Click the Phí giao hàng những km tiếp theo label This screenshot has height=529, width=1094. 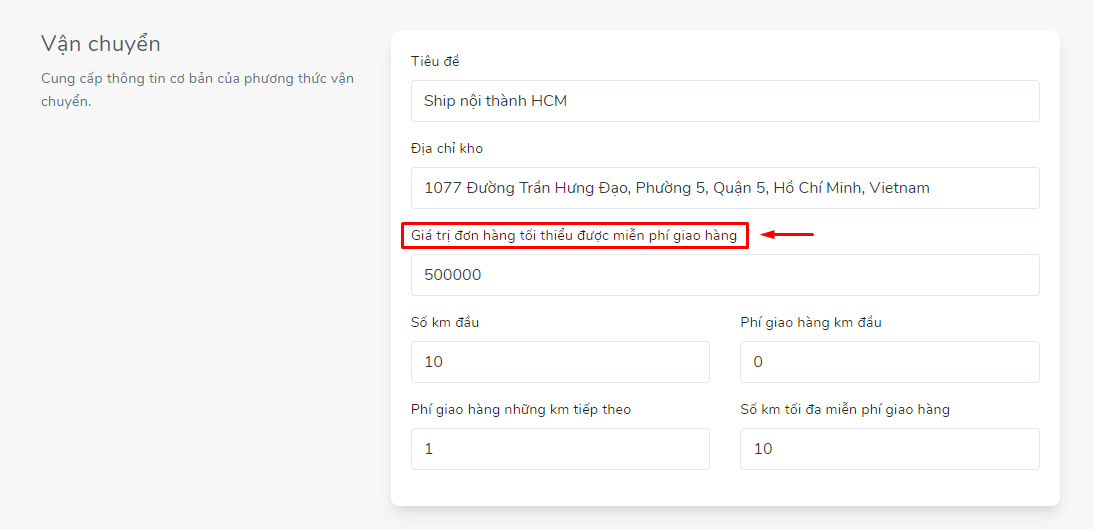(x=521, y=410)
